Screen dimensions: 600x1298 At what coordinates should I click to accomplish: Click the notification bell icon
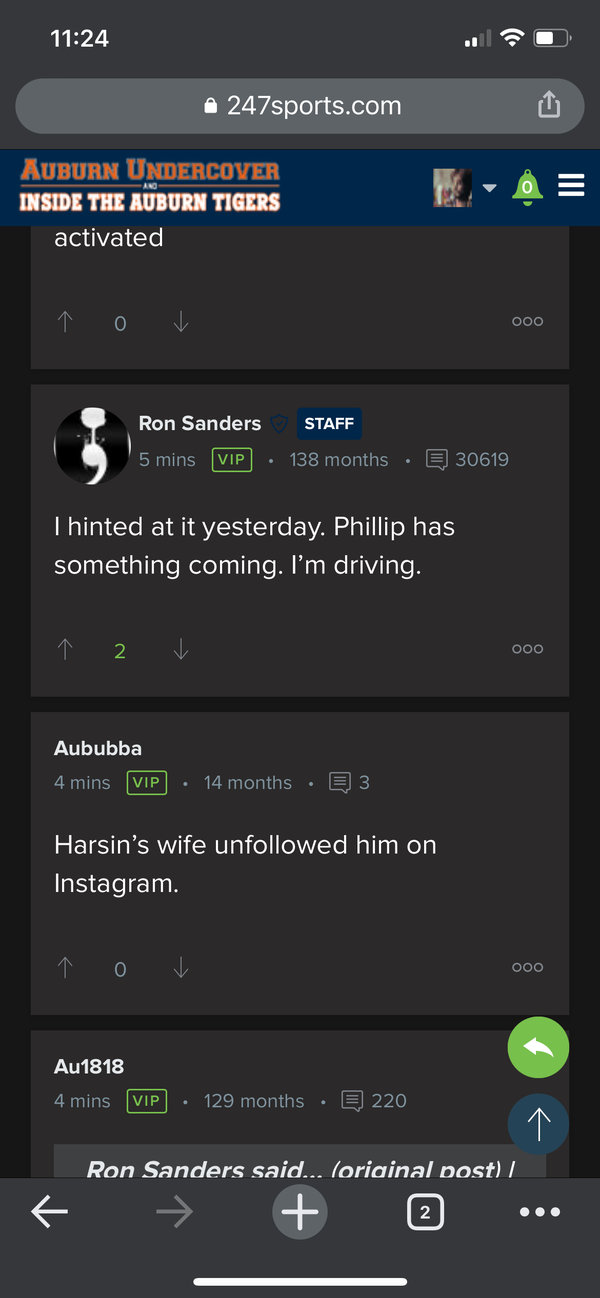tap(527, 185)
